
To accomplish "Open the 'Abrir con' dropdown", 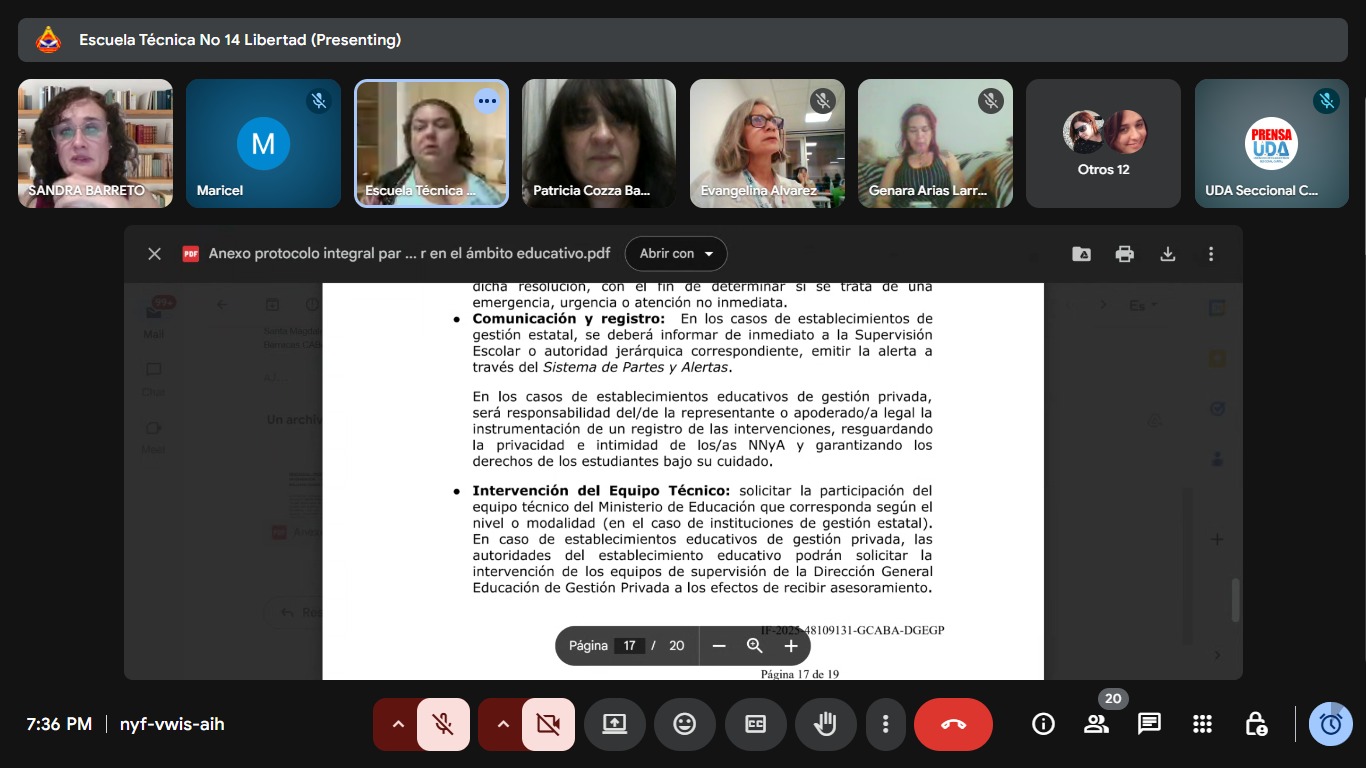I will coord(676,254).
